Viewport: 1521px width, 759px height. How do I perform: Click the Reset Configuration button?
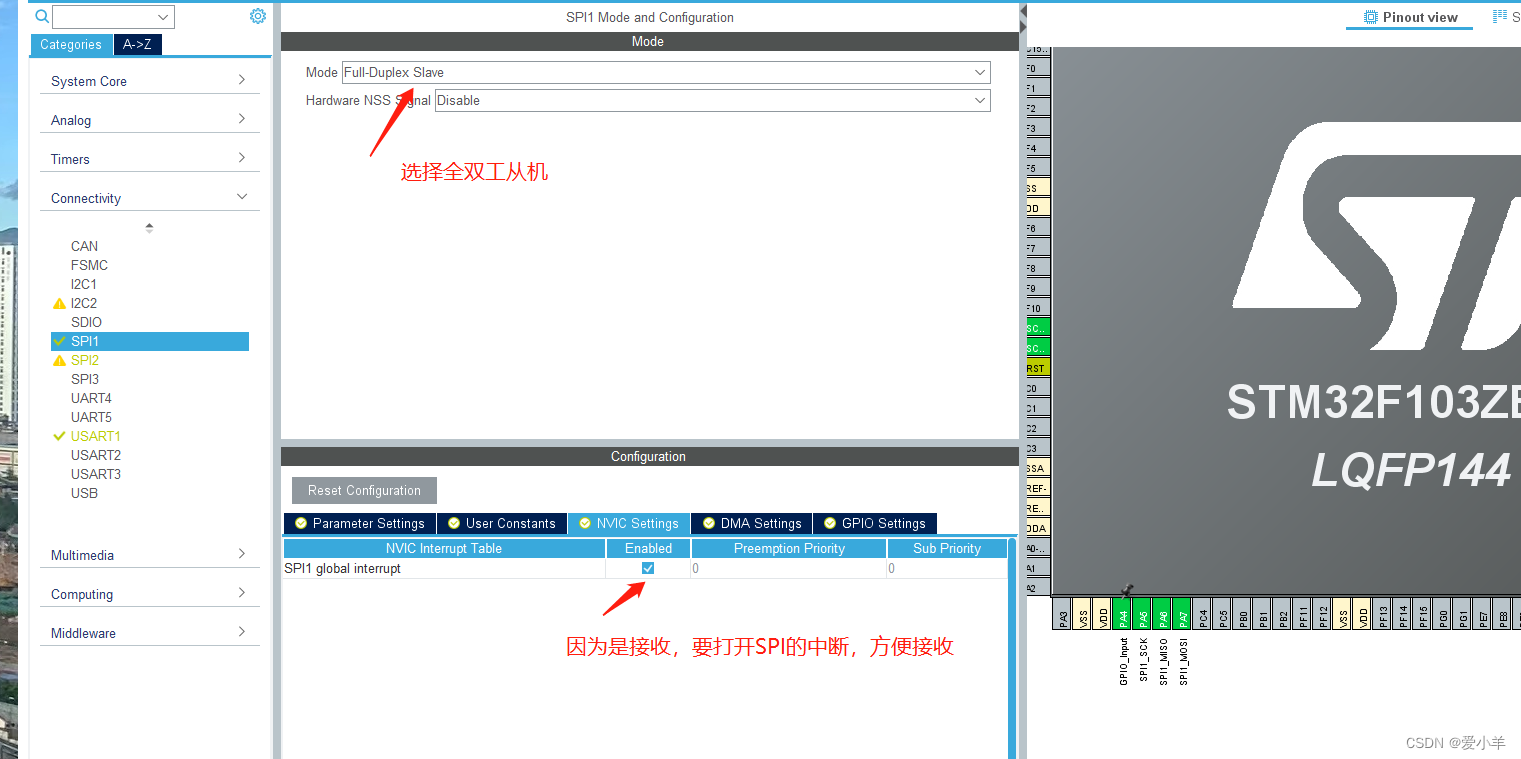(364, 490)
